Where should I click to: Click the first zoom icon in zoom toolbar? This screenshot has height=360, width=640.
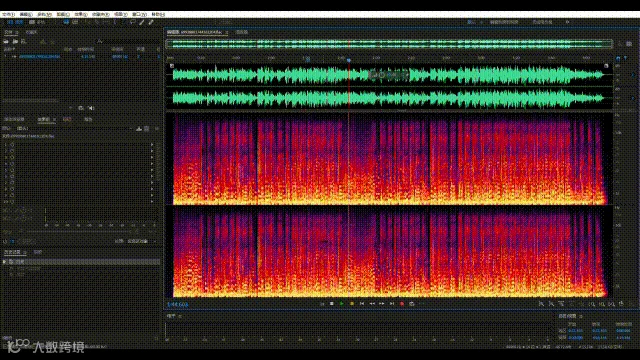point(541,304)
